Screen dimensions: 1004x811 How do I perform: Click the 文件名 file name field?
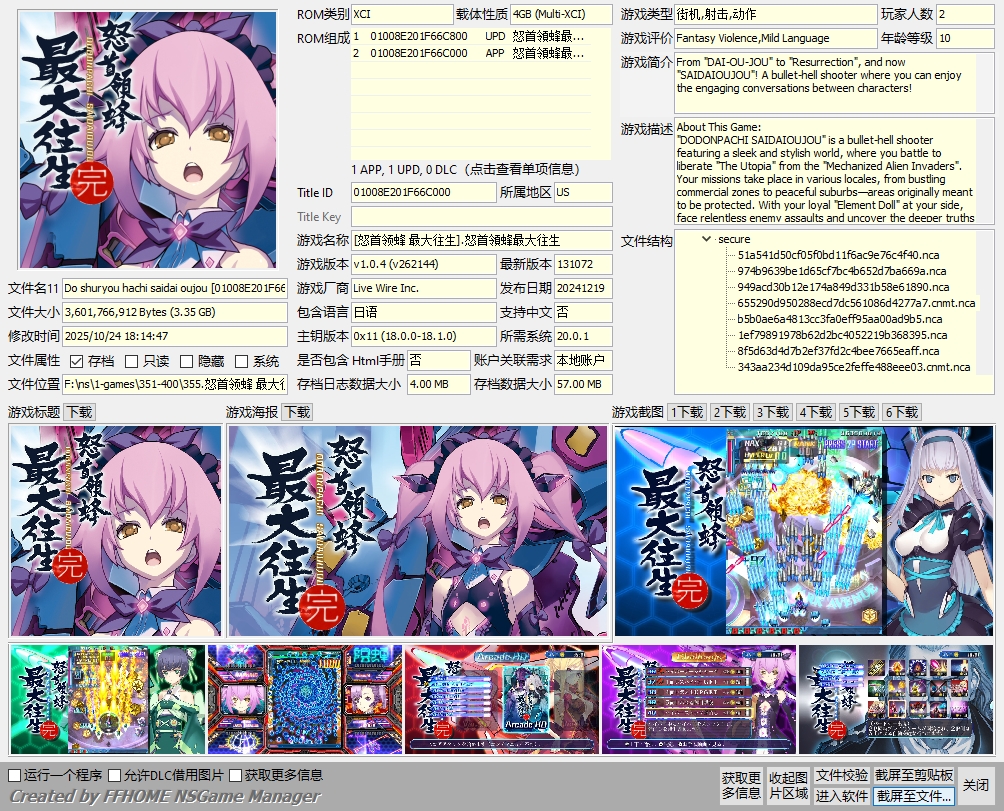[175, 288]
